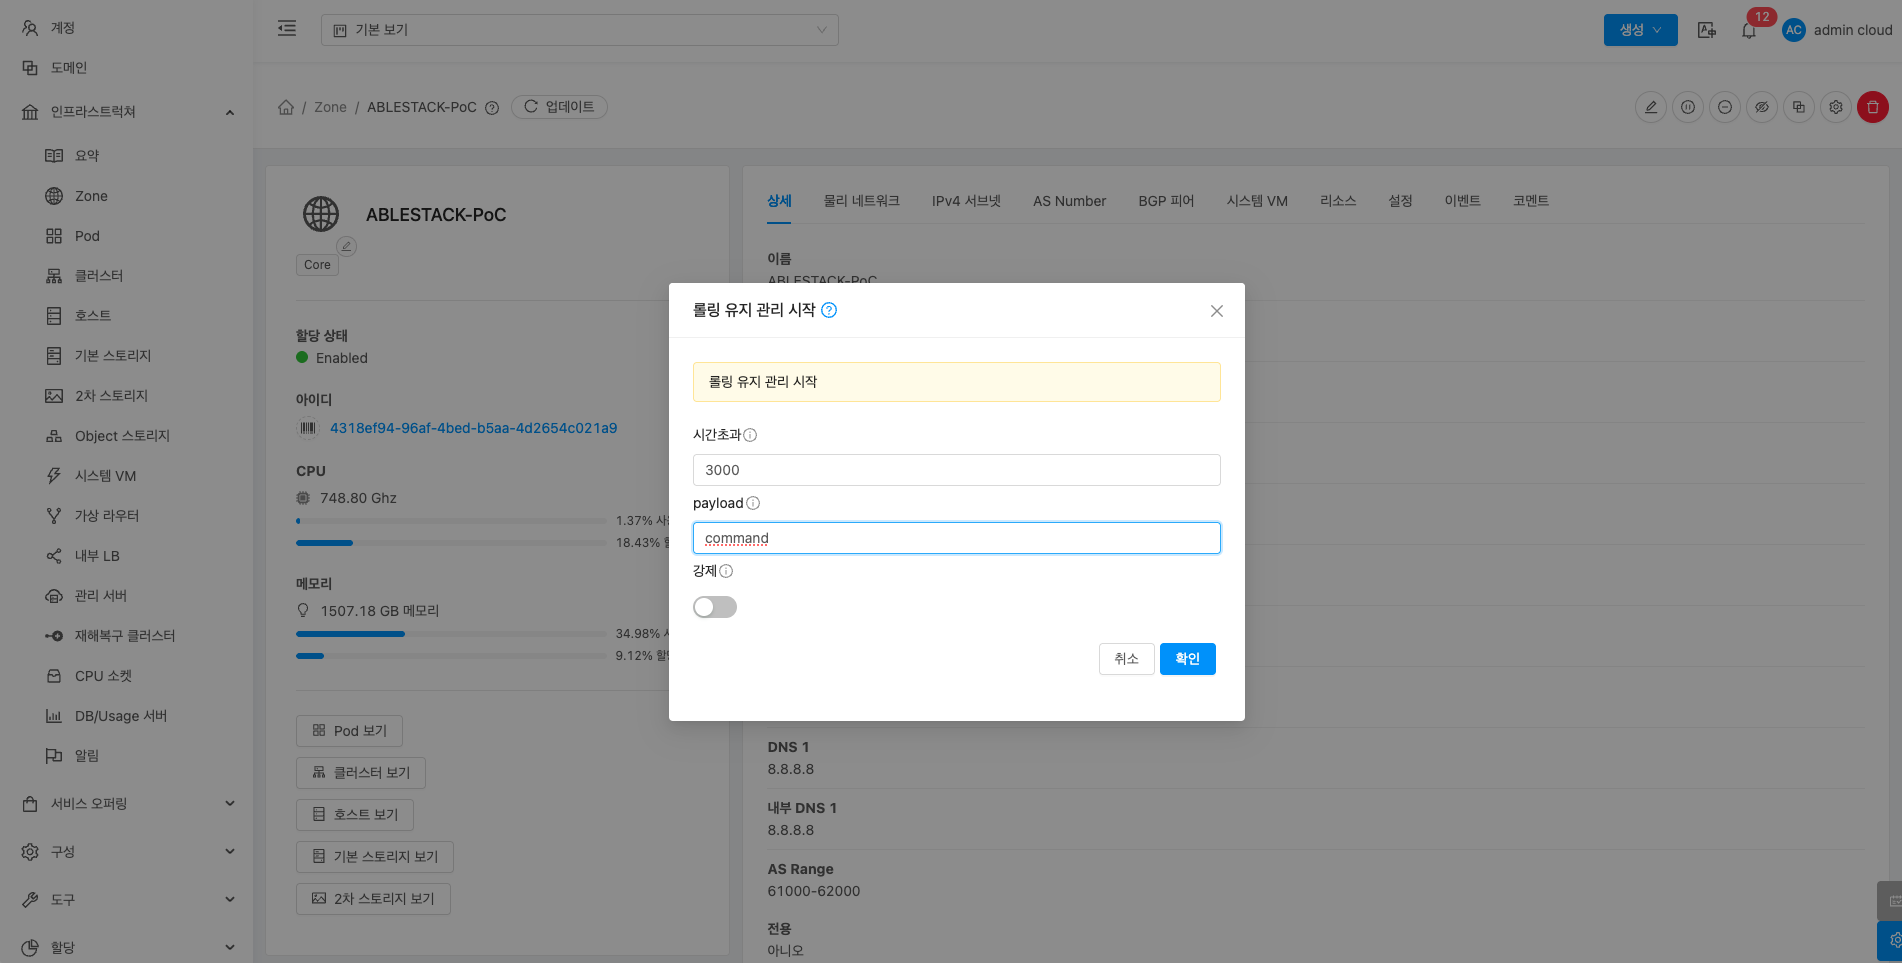Click the red delete zone icon
Viewport: 1902px width, 963px height.
click(1872, 107)
